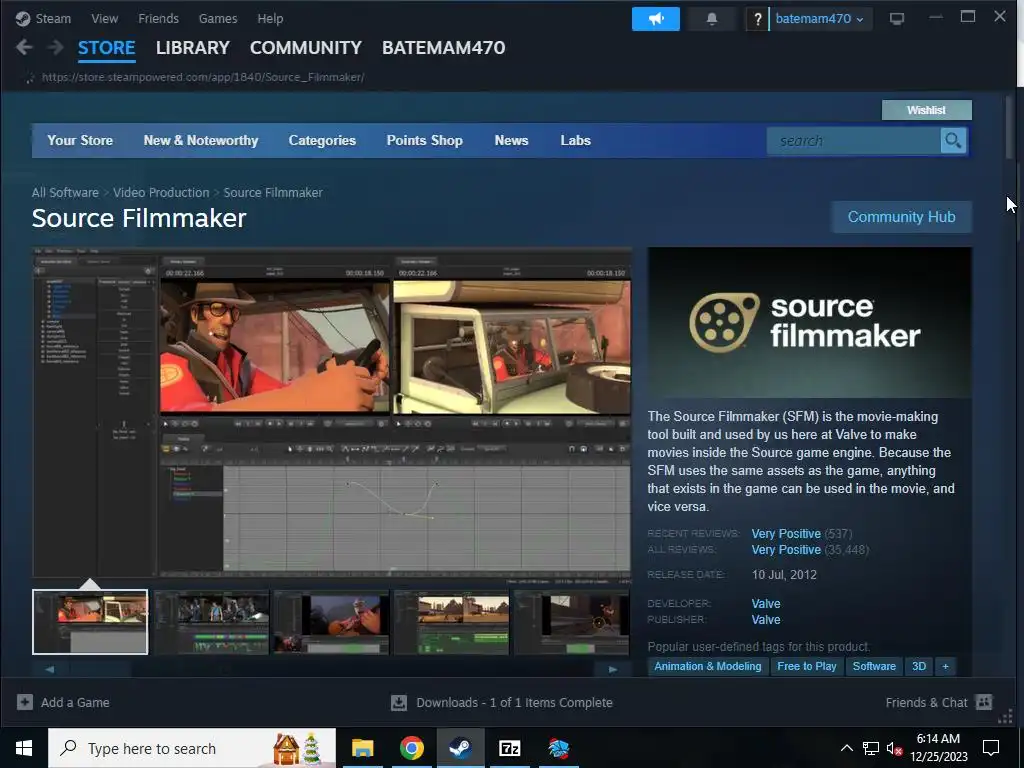Open Google Chrome from taskbar

[412, 748]
